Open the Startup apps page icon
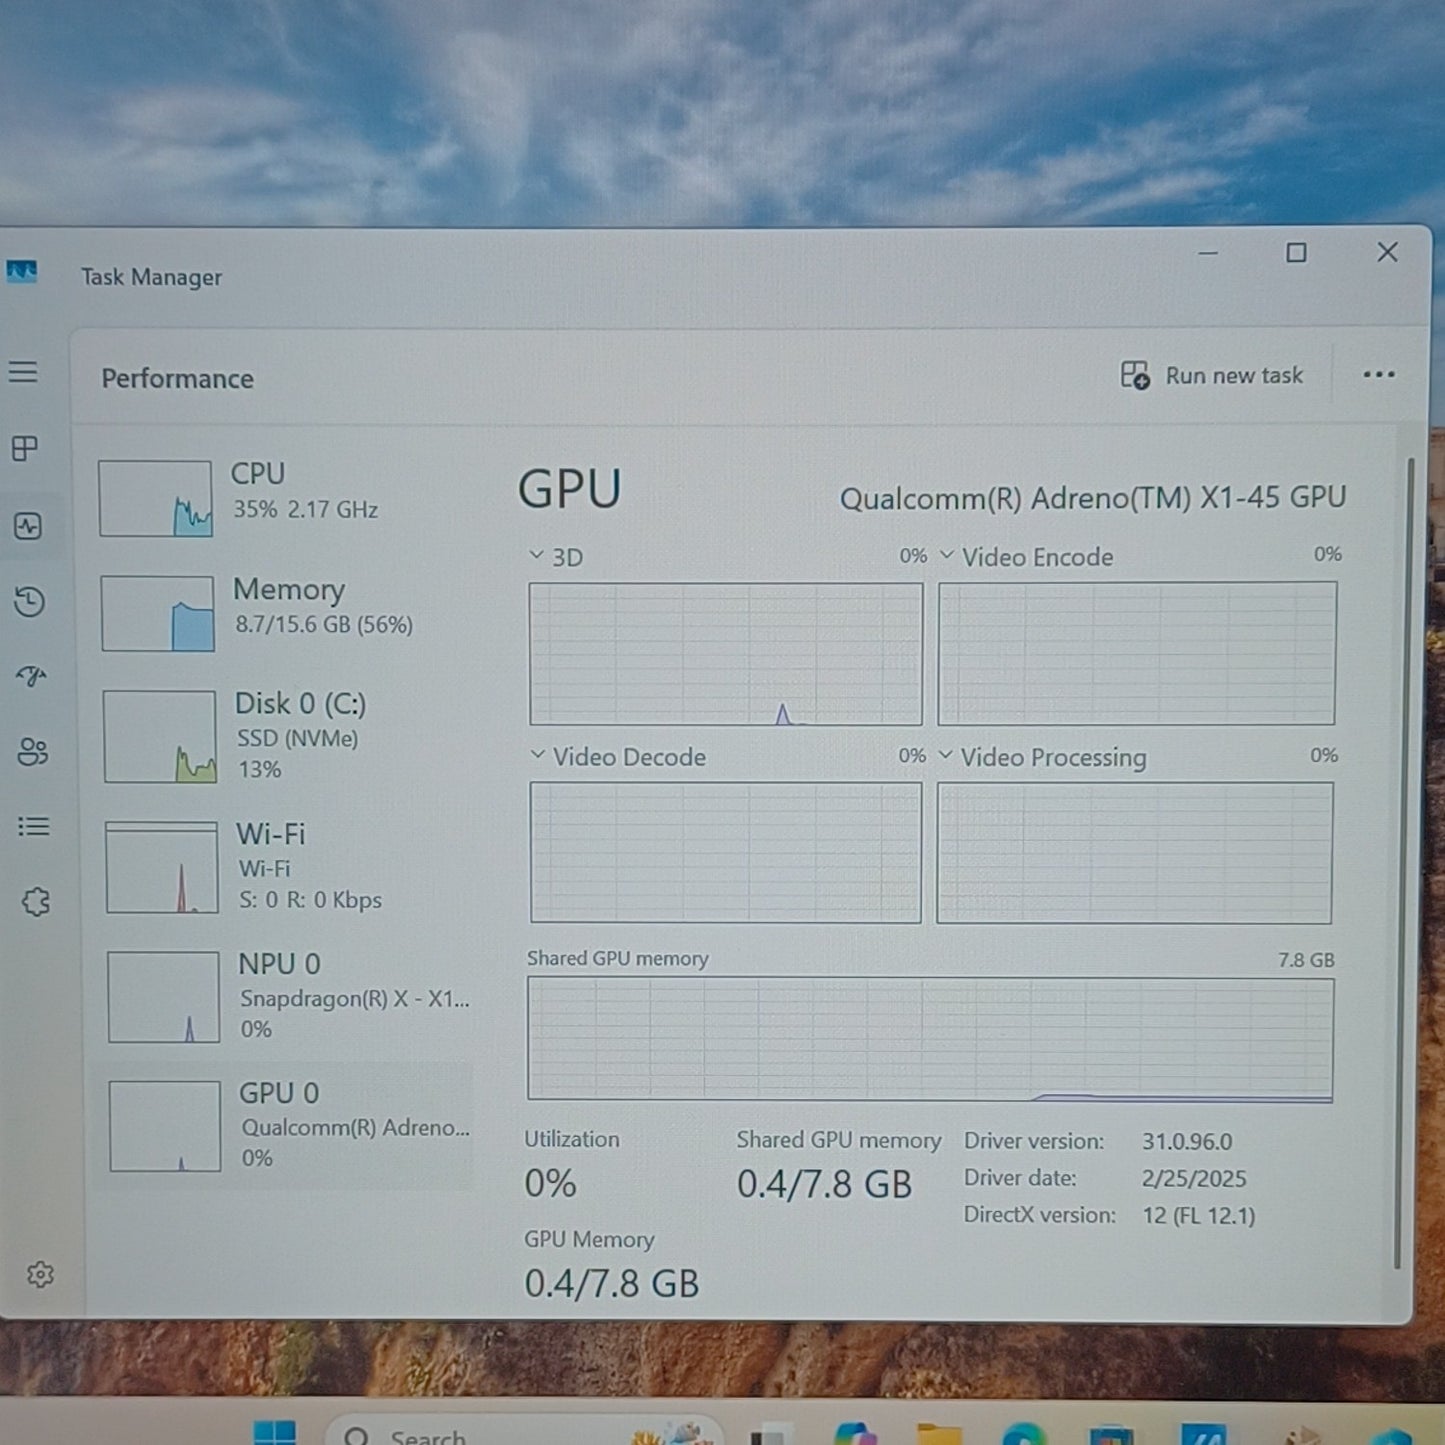The height and width of the screenshot is (1445, 1445). pos(31,676)
